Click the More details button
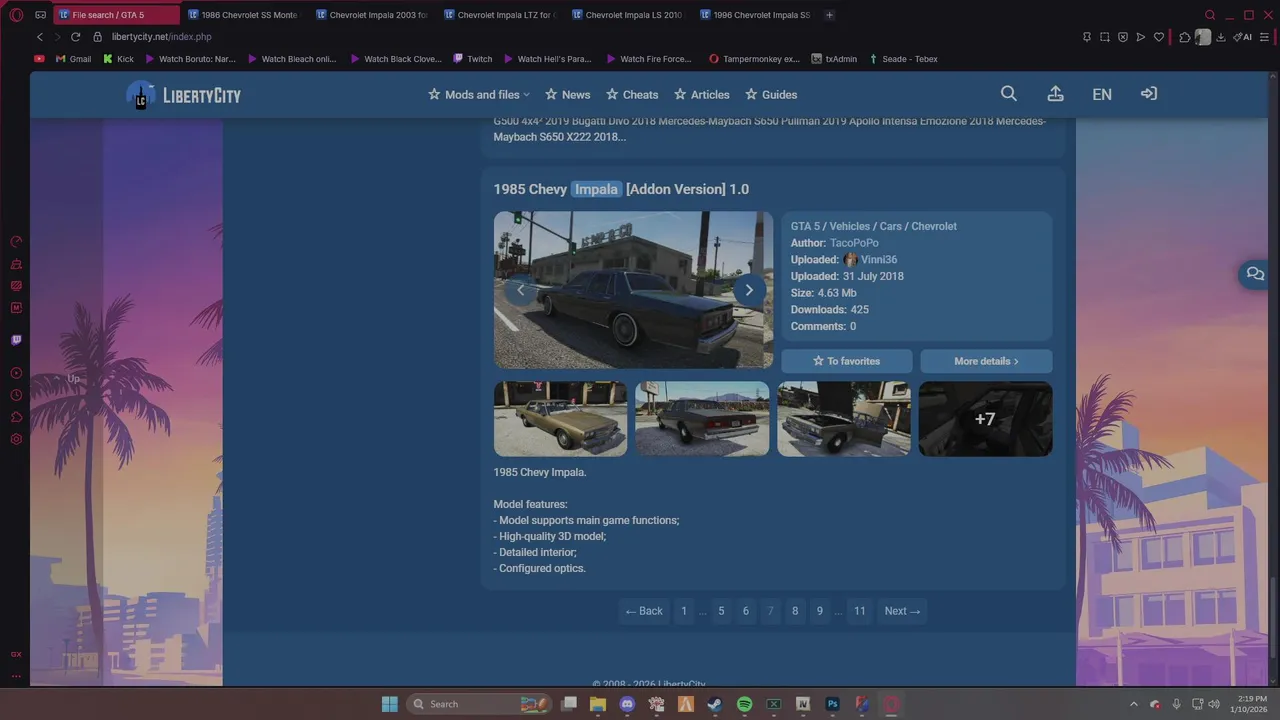The height and width of the screenshot is (720, 1280). pyautogui.click(x=986, y=361)
